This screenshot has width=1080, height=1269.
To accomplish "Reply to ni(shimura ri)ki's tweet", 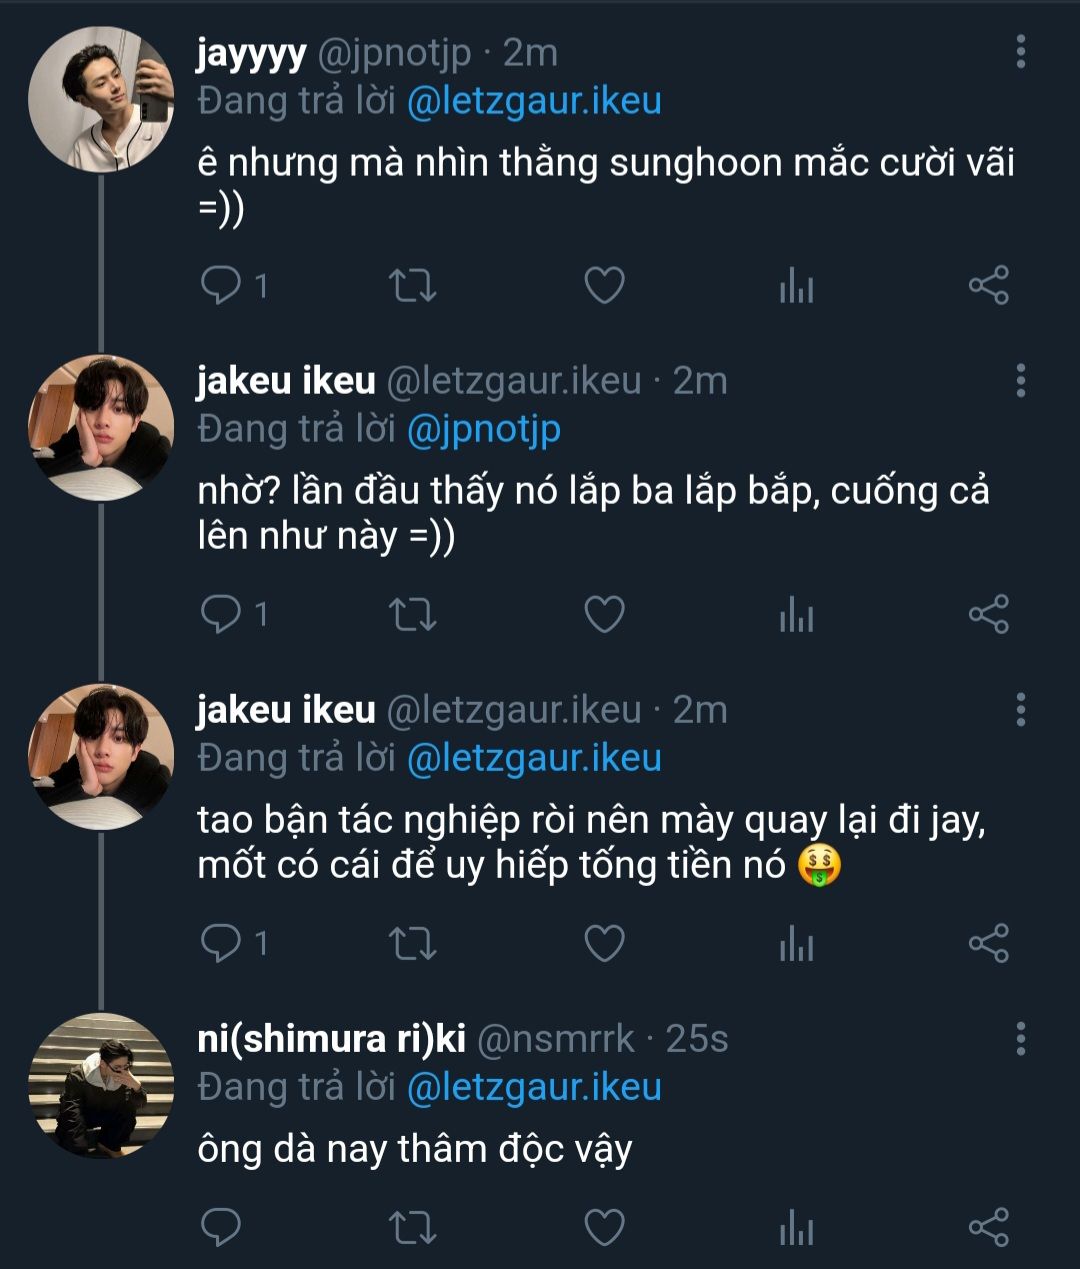I will click(221, 1227).
